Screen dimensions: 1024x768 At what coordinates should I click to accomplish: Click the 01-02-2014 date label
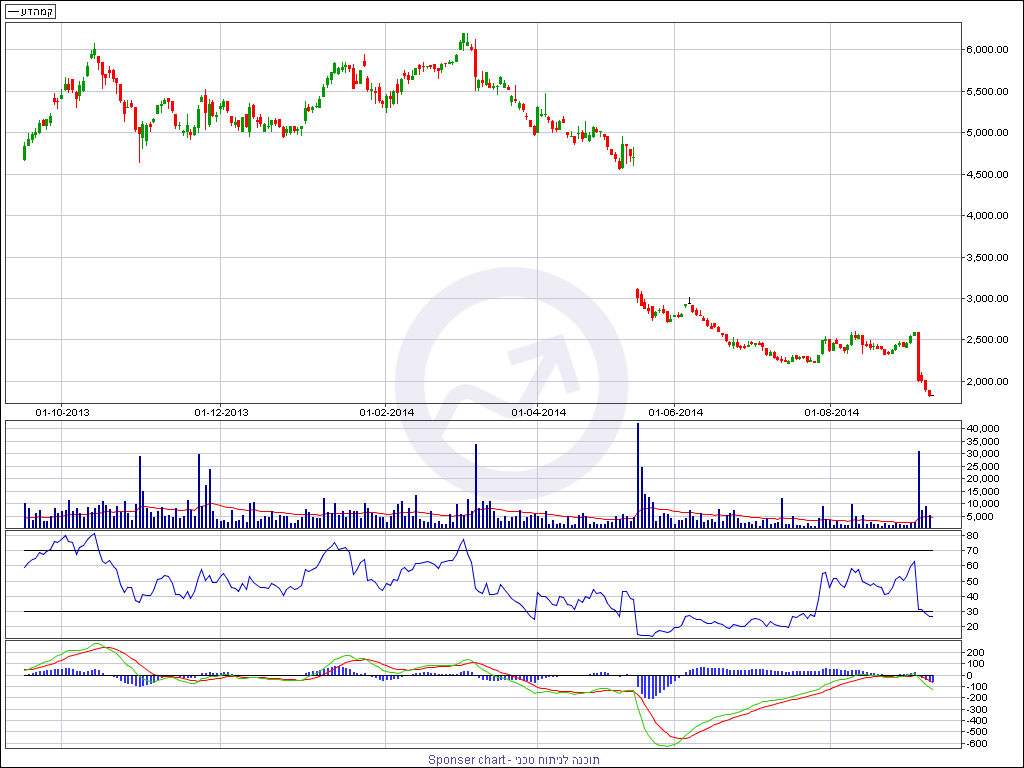click(387, 412)
